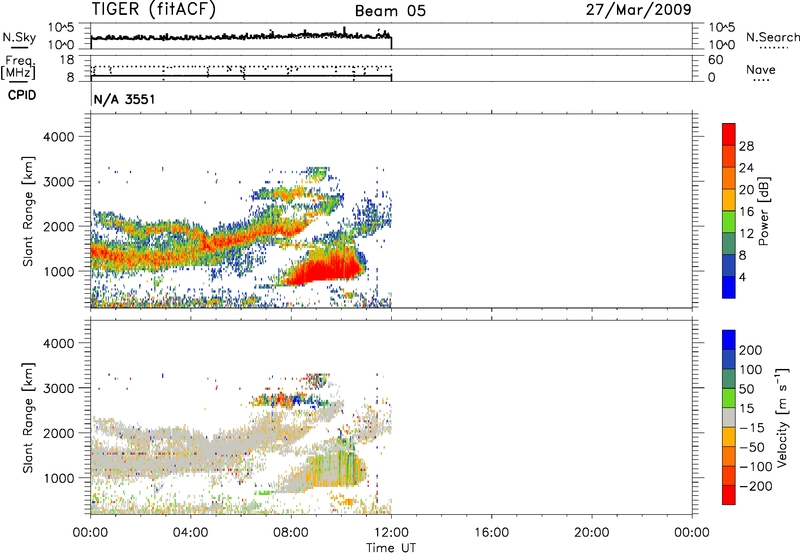Click the '12' power colorbar label
Viewport: 800px width, 554px height.
click(x=746, y=234)
